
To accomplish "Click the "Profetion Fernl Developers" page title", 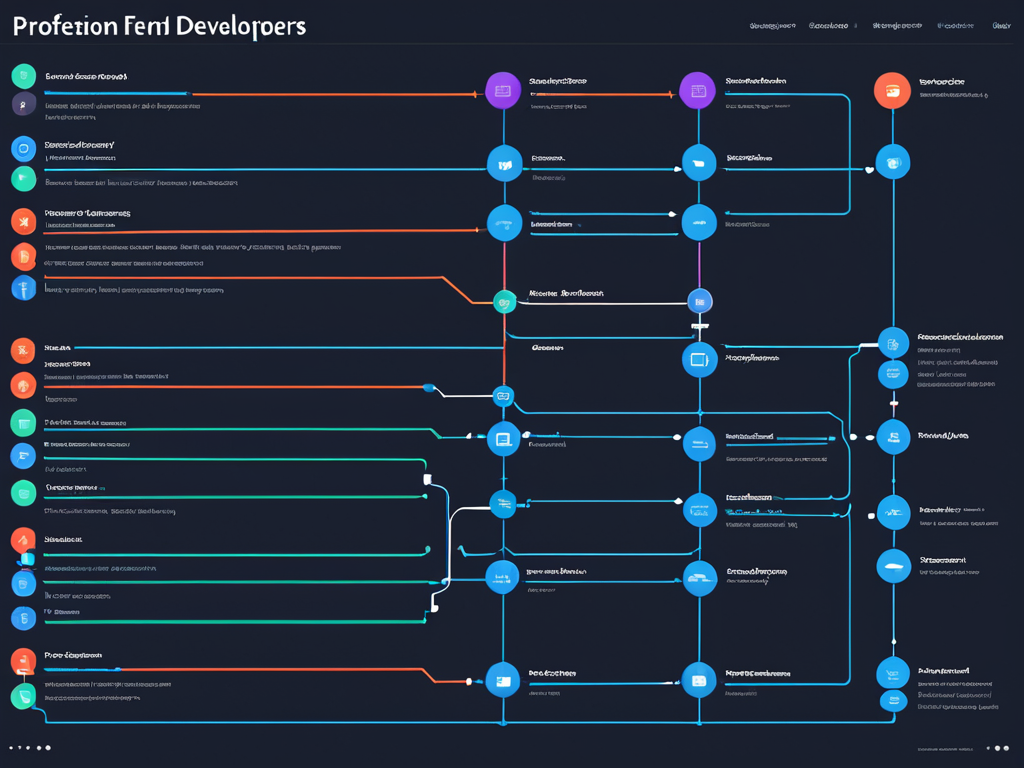I will tap(160, 26).
